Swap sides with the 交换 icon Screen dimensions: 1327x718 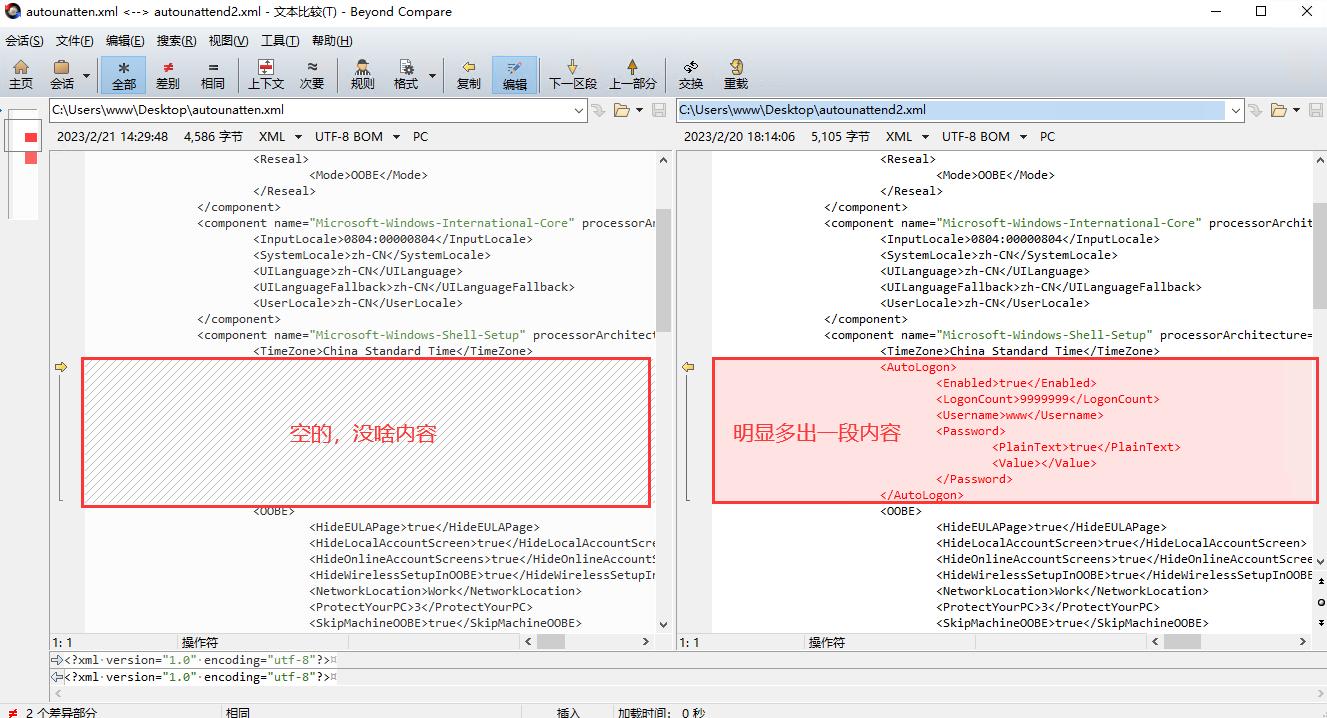pos(690,74)
